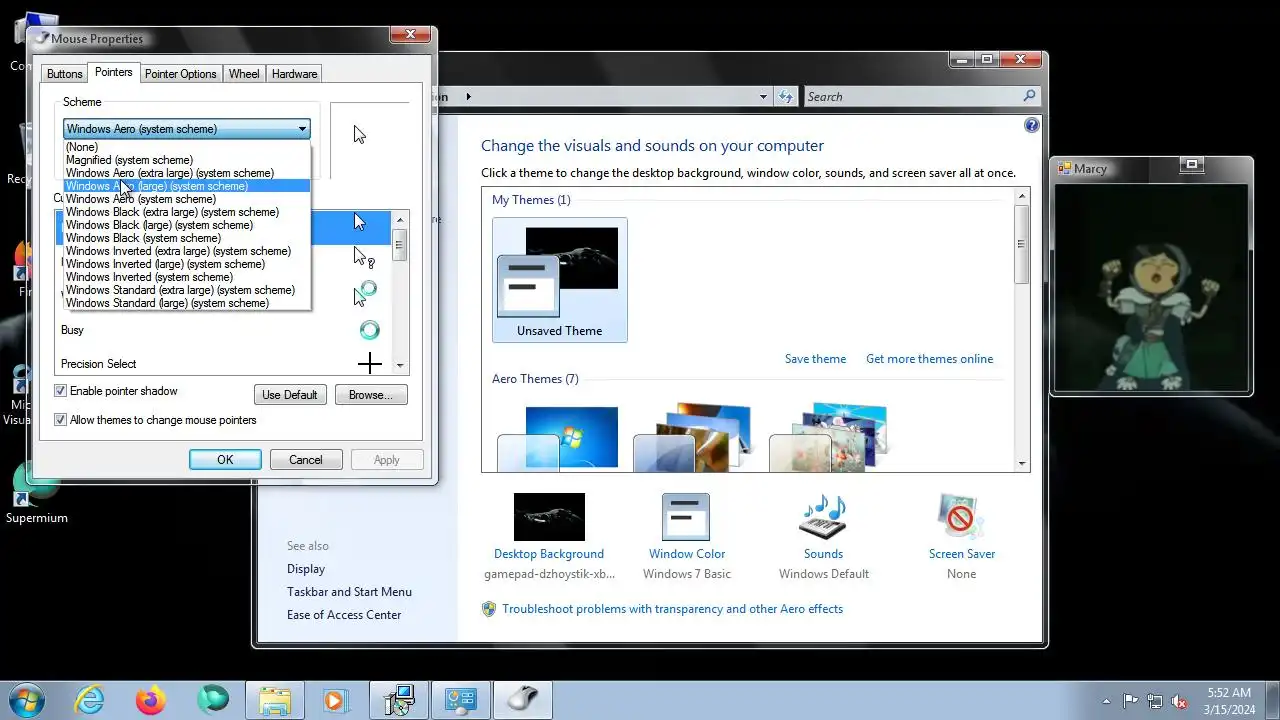Click the Use Default button
The height and width of the screenshot is (720, 1280).
pos(290,395)
